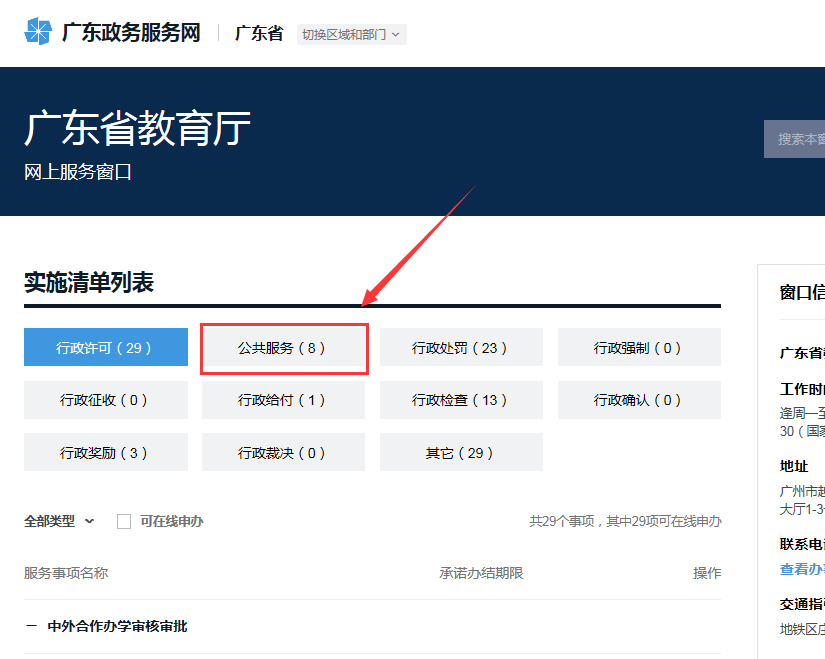825x659 pixels.
Task: Collapse the 中外合作办学审核审批 row
Action: click(32, 626)
